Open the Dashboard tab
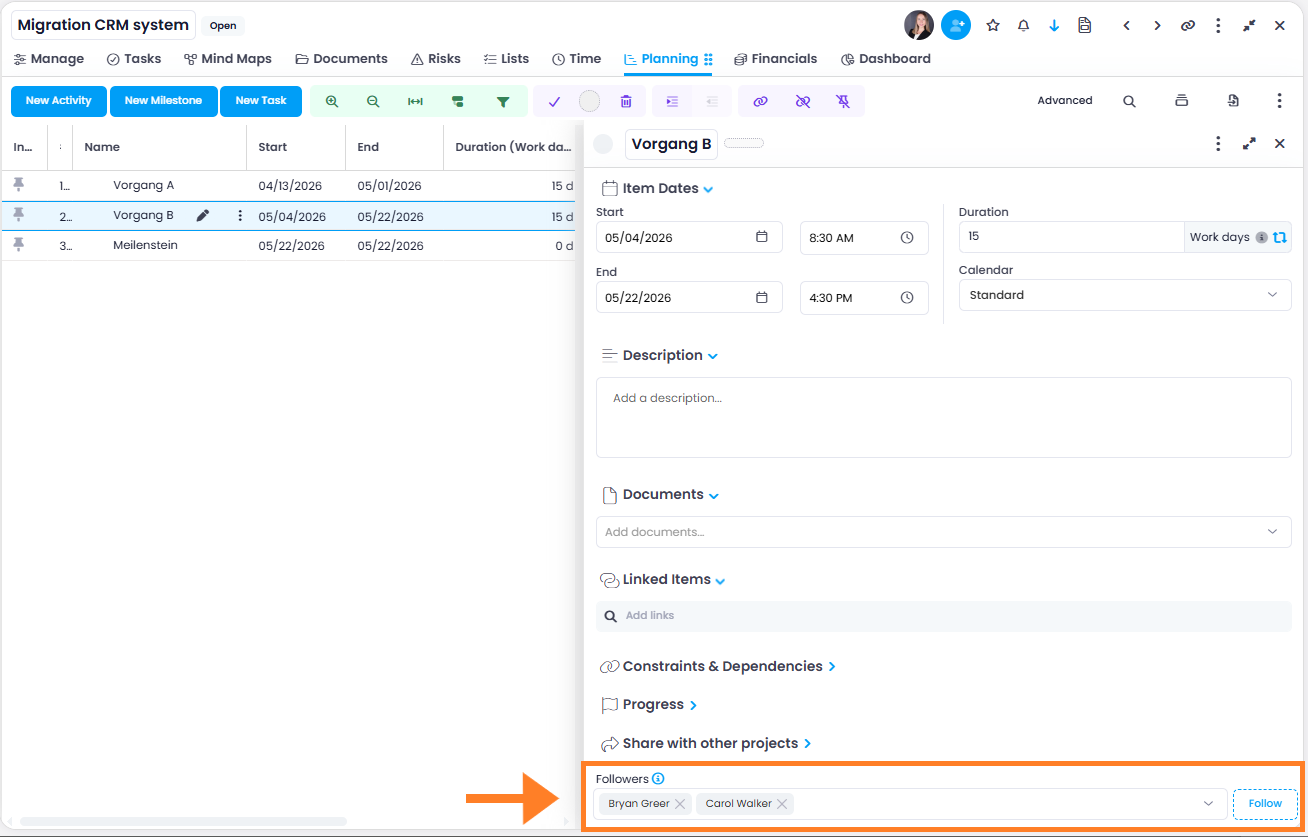This screenshot has height=837, width=1308. [x=886, y=59]
